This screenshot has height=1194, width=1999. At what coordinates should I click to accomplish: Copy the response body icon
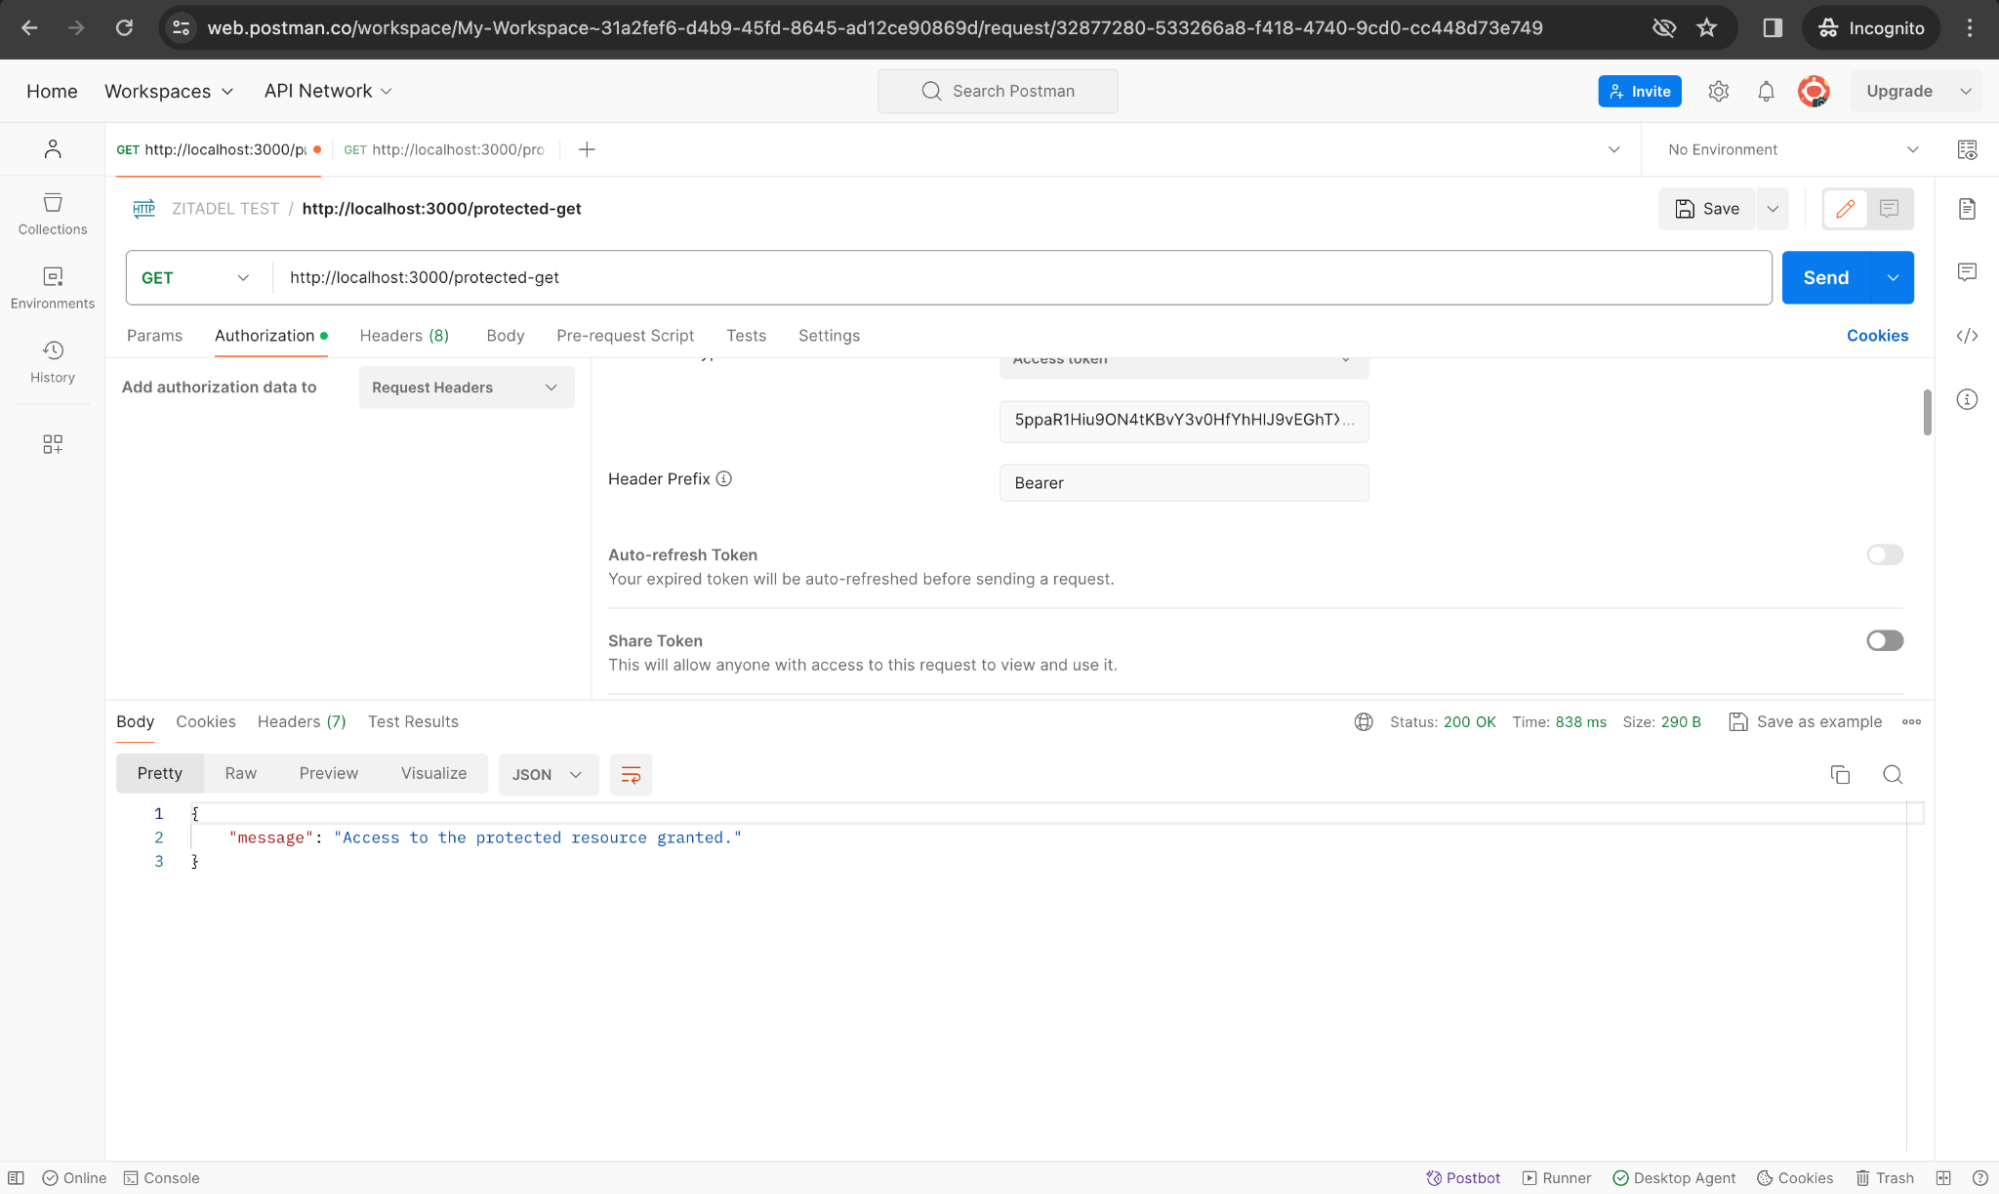[x=1839, y=774]
